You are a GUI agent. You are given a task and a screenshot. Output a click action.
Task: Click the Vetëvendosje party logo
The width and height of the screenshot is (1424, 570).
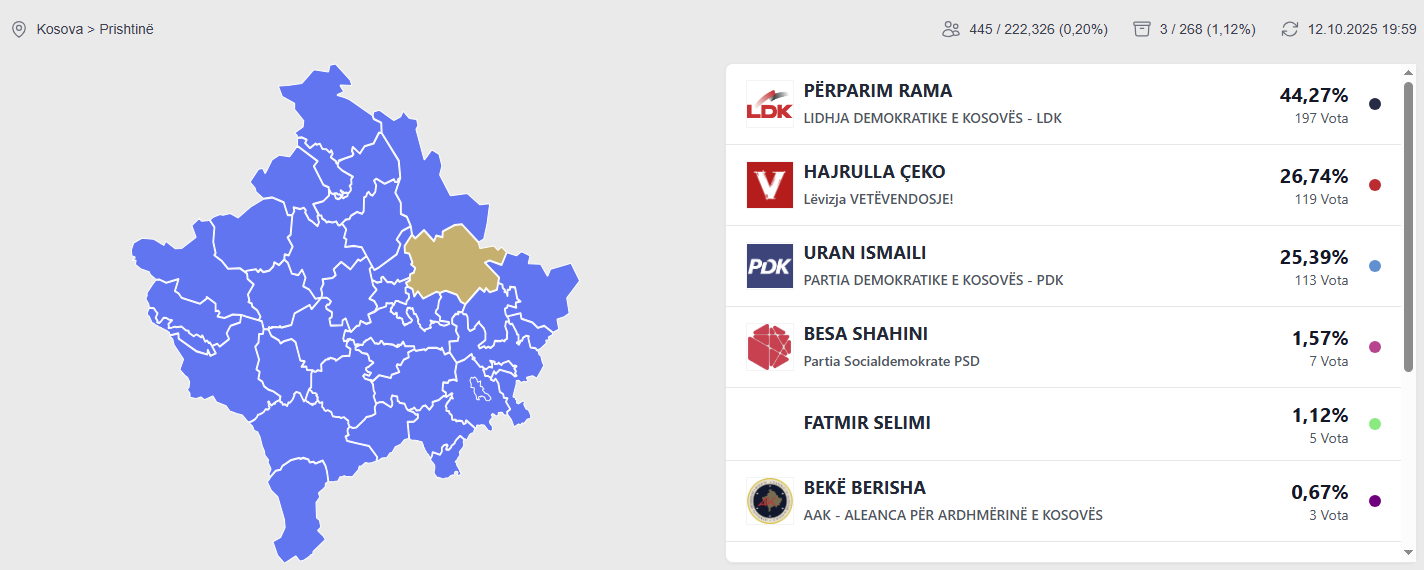769,185
